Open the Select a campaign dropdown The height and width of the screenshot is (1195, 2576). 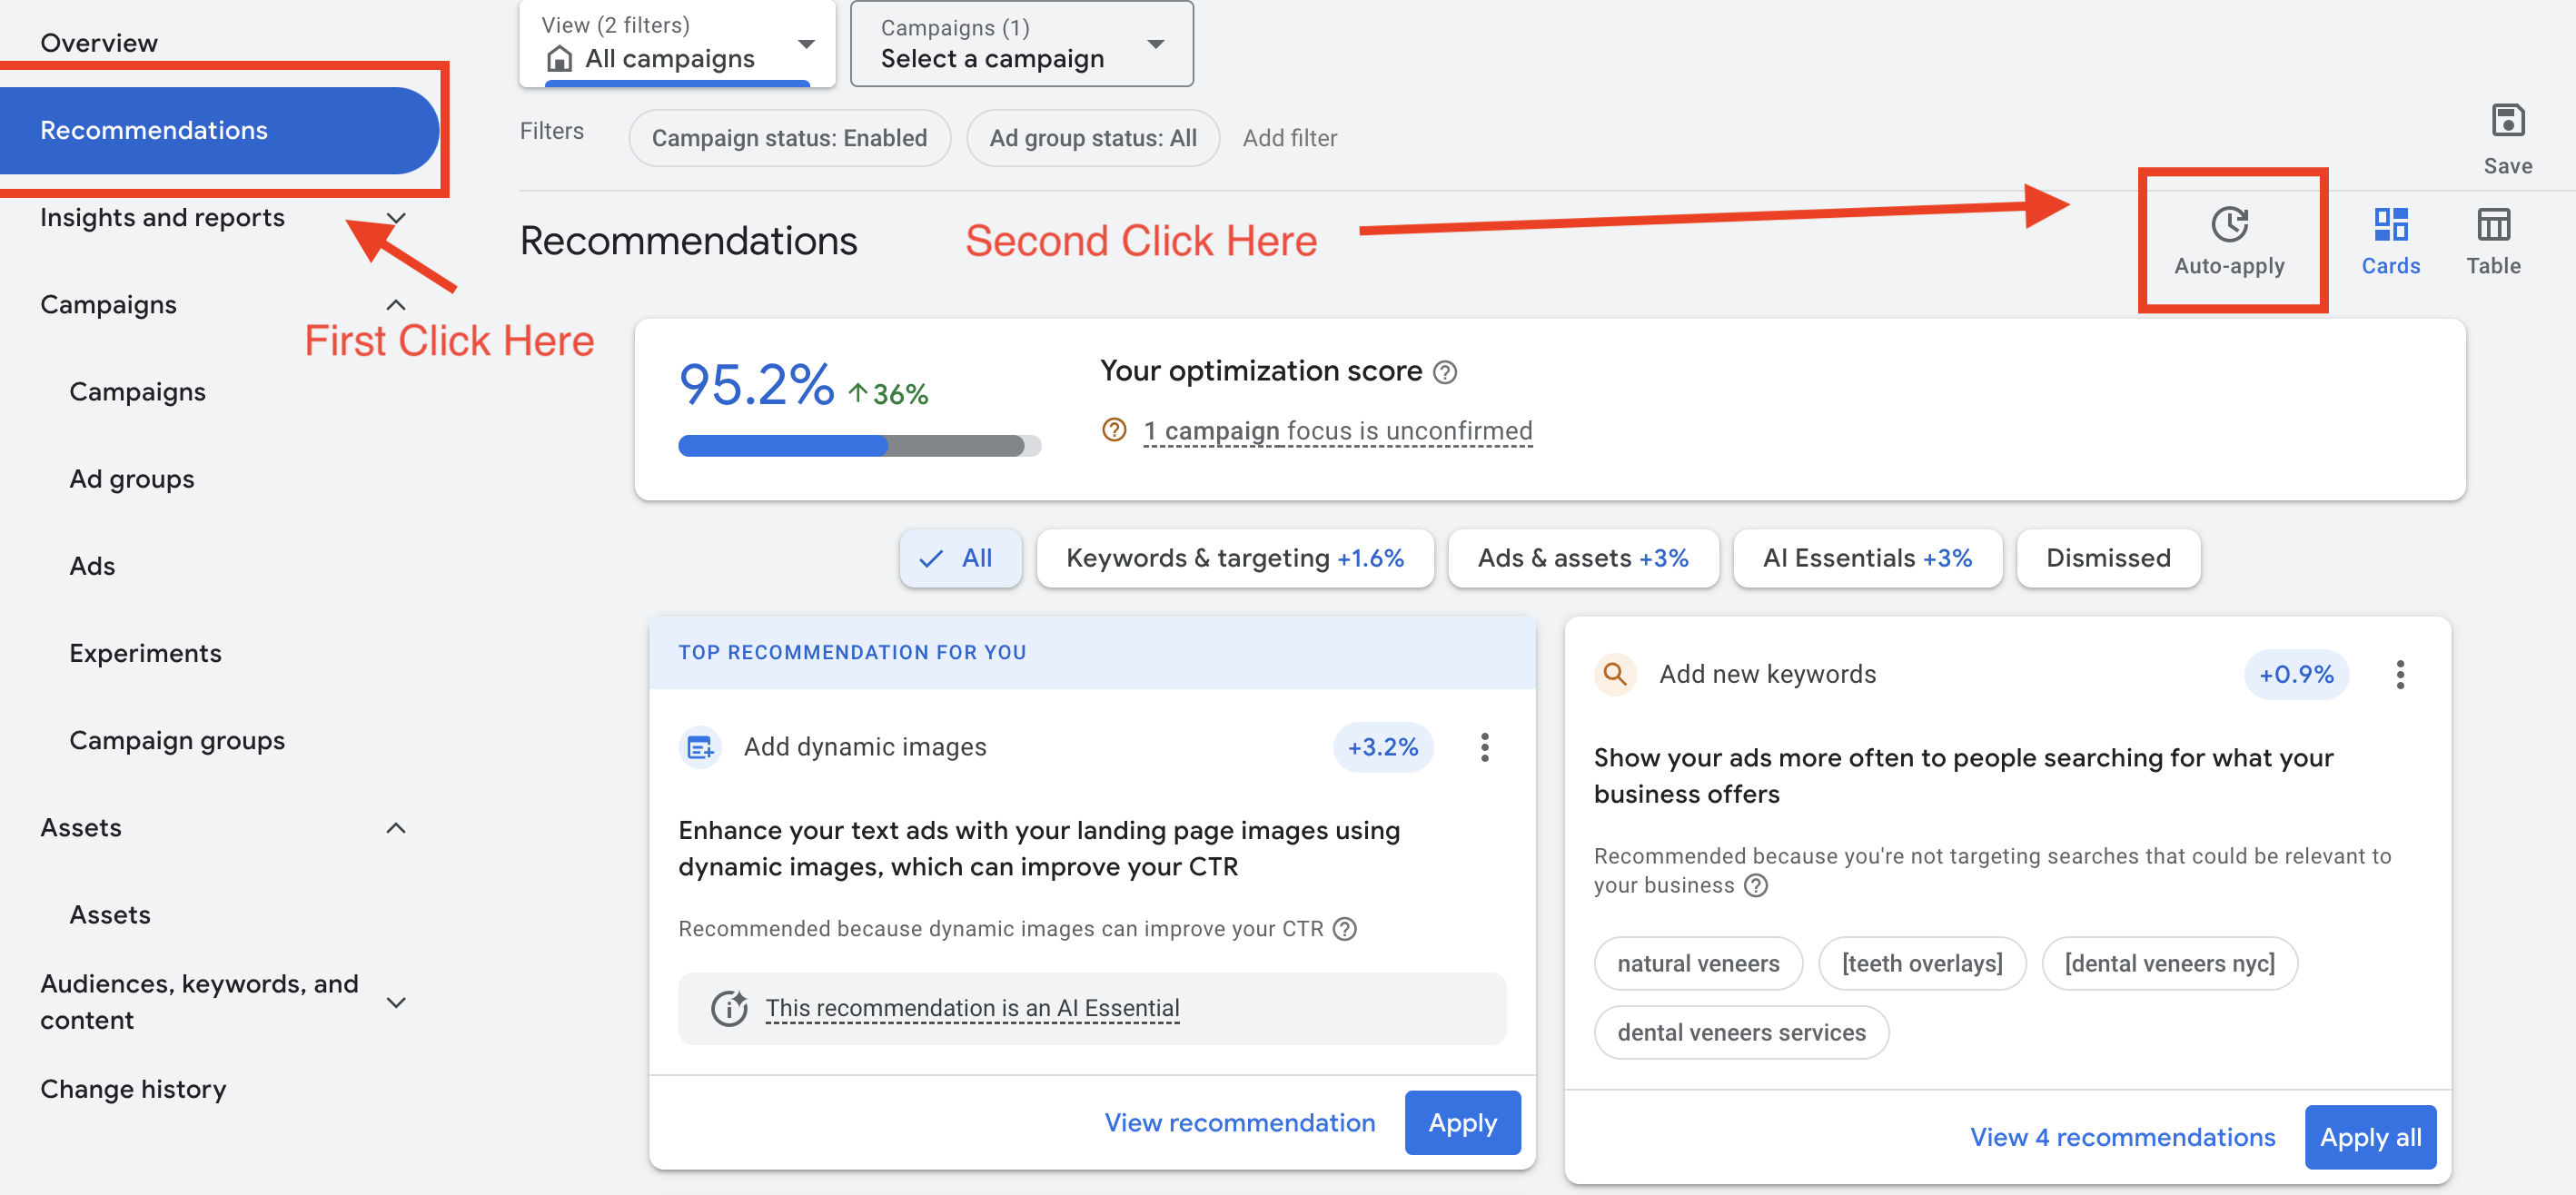point(1021,44)
